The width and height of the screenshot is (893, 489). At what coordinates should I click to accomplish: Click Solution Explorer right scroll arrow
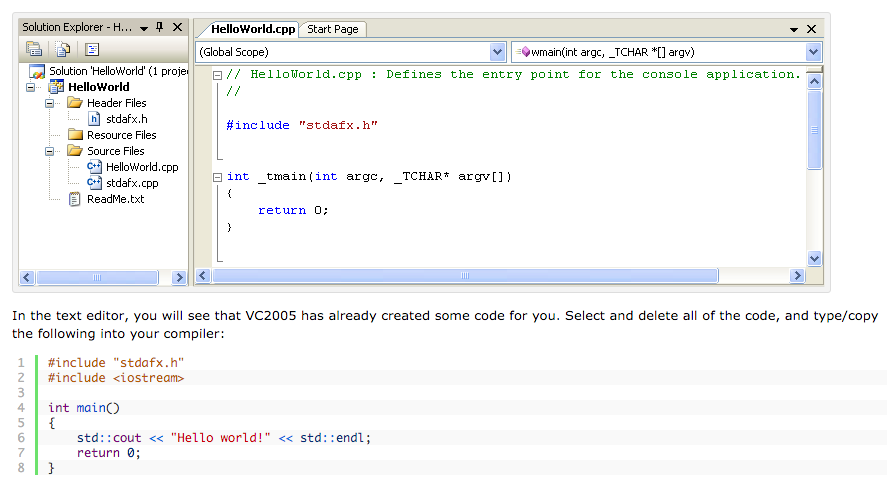coord(179,277)
